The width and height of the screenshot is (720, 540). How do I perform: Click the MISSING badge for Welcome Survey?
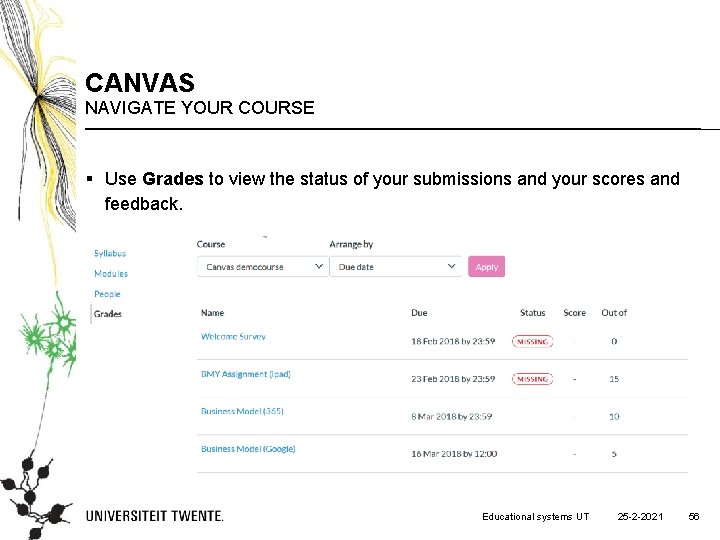coord(533,342)
